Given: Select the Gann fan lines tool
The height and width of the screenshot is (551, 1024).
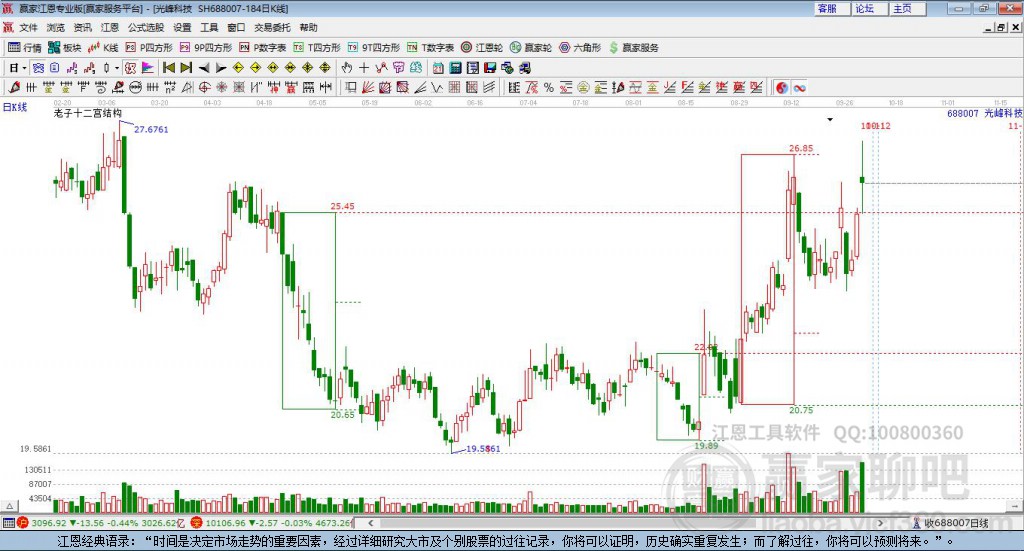Looking at the screenshot, I should click(368, 87).
